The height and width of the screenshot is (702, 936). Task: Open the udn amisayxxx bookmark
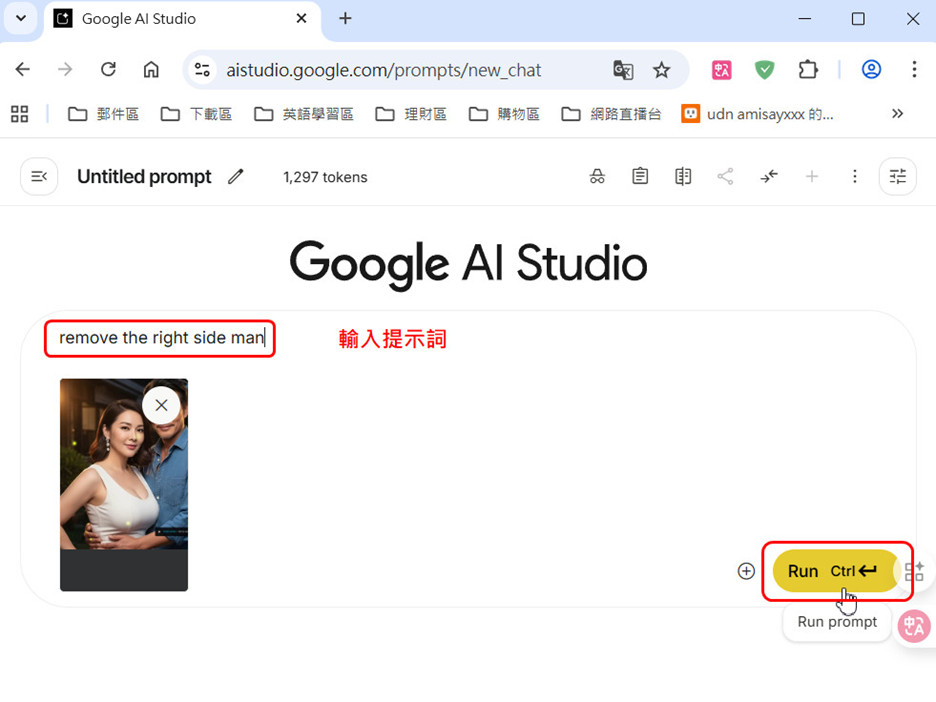pyautogui.click(x=758, y=114)
